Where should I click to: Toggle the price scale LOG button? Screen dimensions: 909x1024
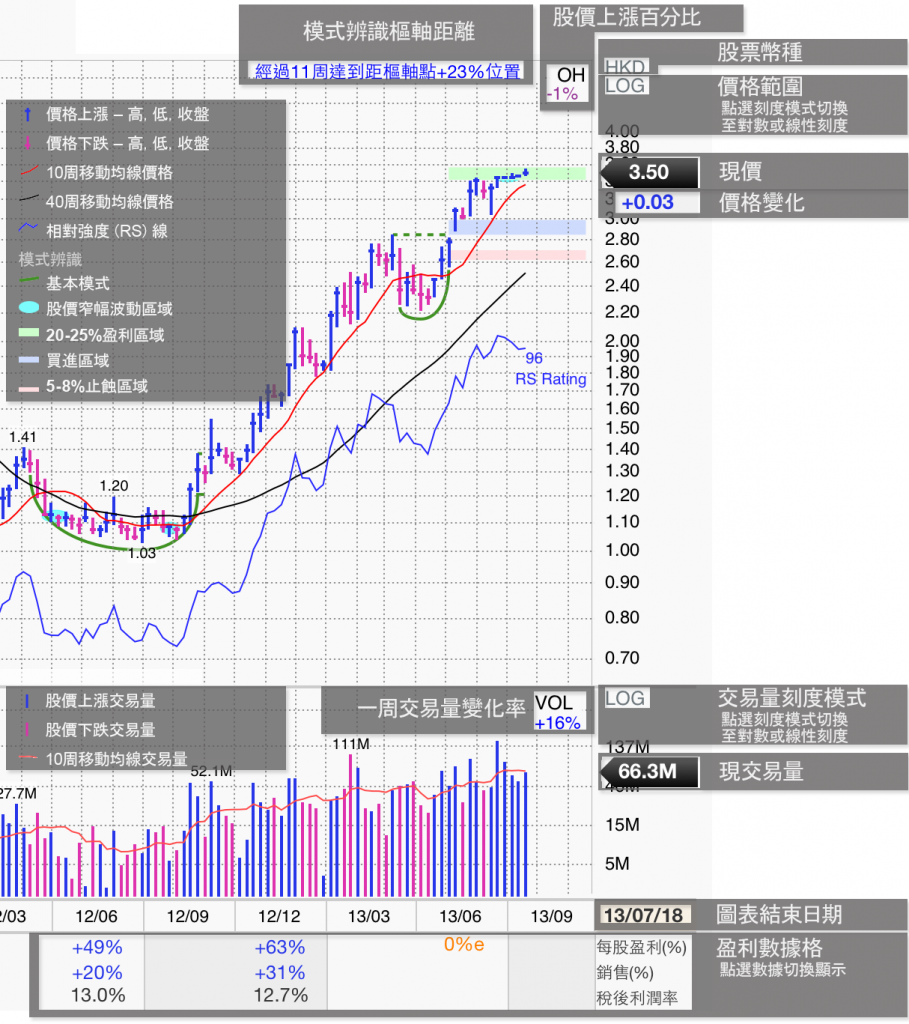tap(625, 86)
